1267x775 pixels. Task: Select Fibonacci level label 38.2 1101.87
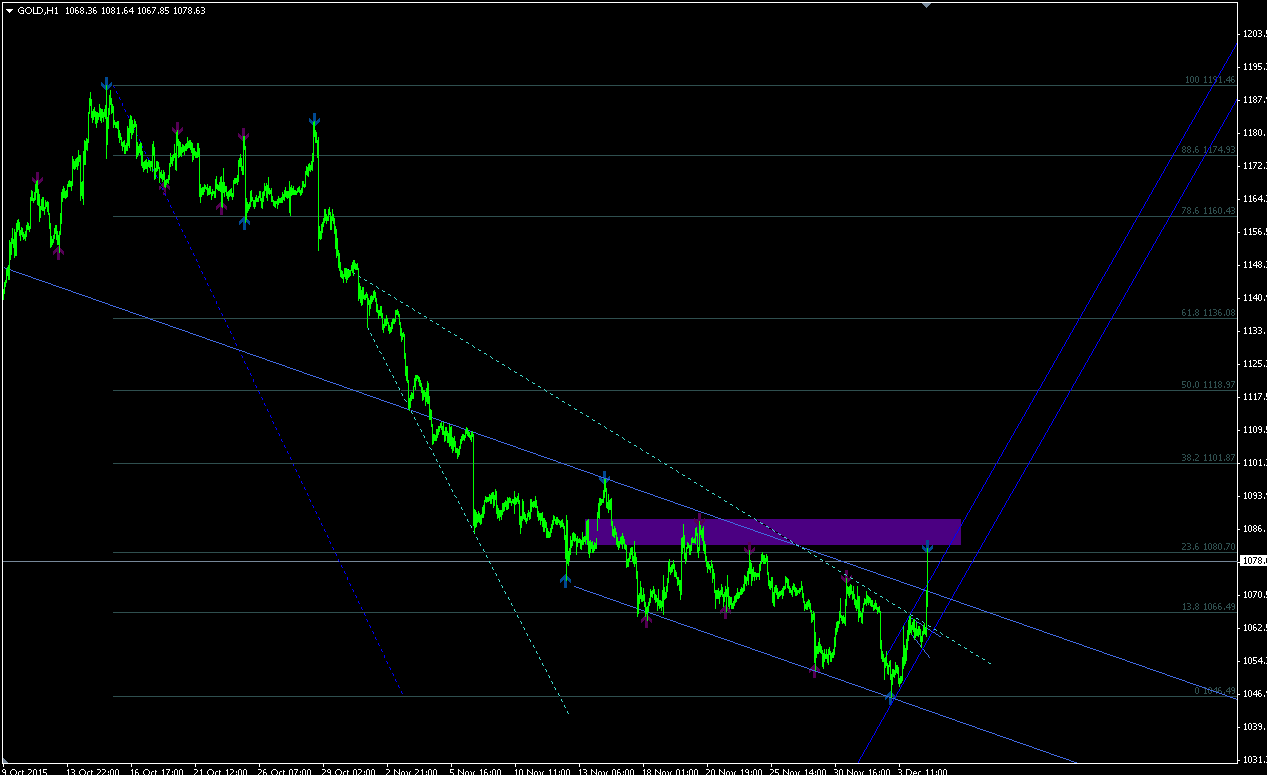point(1208,457)
